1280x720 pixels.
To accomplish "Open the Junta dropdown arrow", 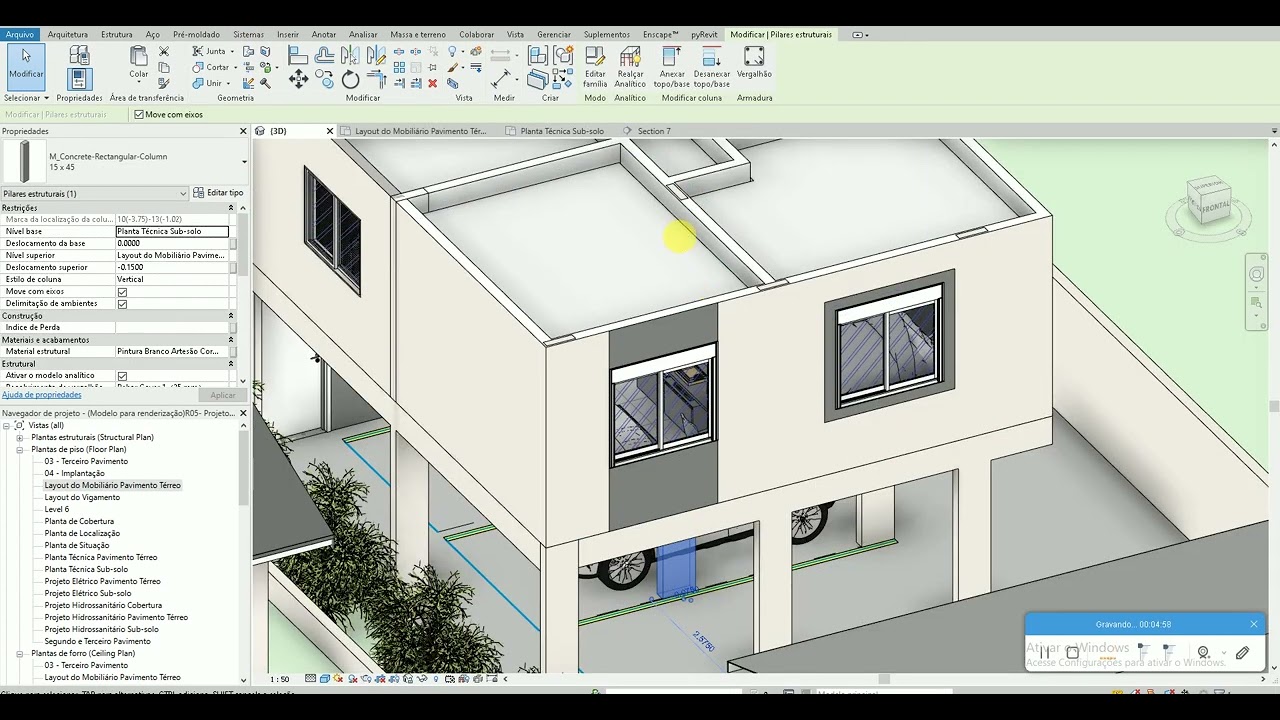I will 232,51.
